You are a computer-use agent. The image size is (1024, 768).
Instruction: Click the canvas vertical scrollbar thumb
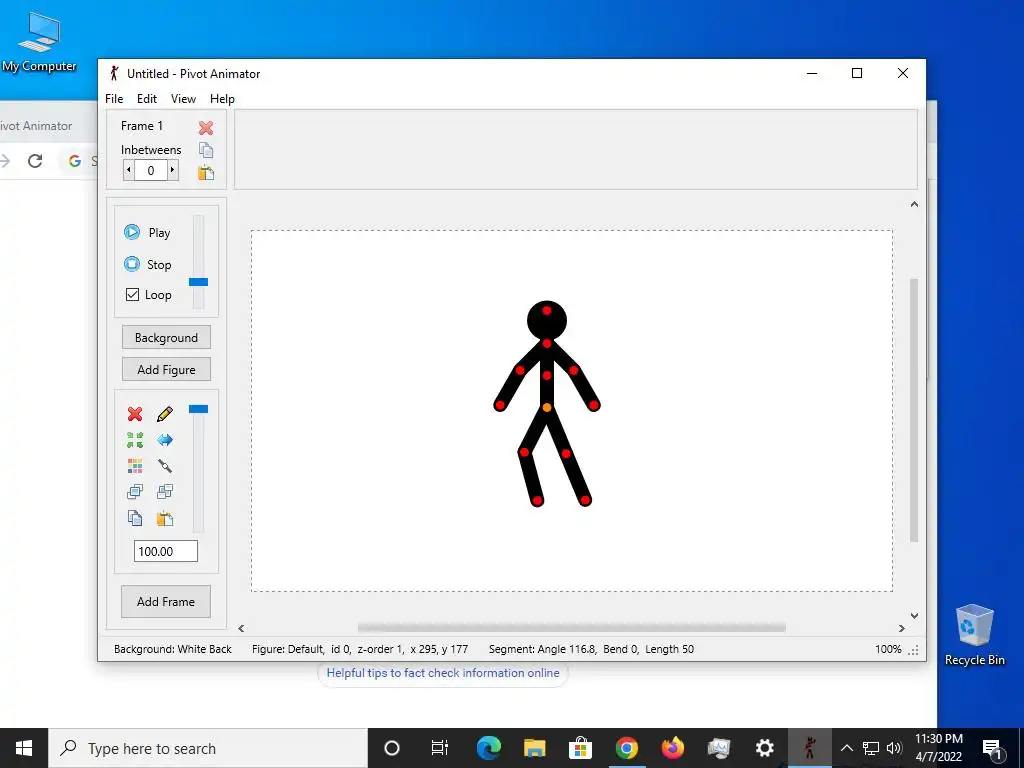pyautogui.click(x=914, y=410)
